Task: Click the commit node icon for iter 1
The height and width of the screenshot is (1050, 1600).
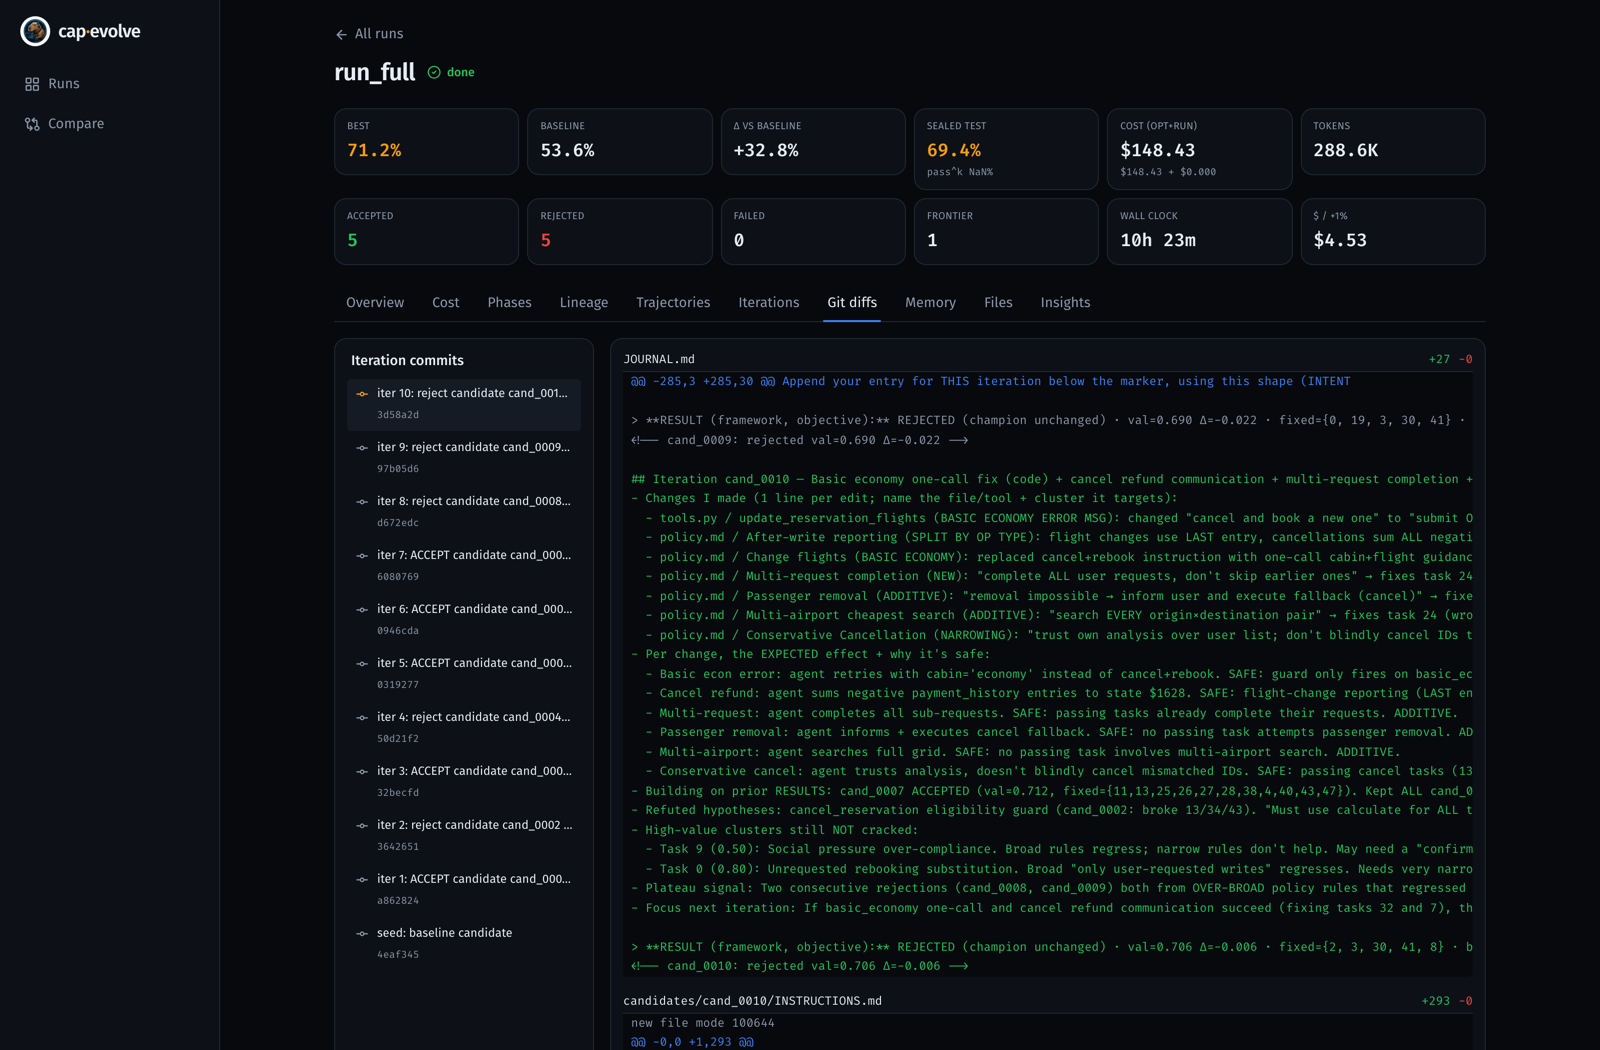Action: (362, 880)
